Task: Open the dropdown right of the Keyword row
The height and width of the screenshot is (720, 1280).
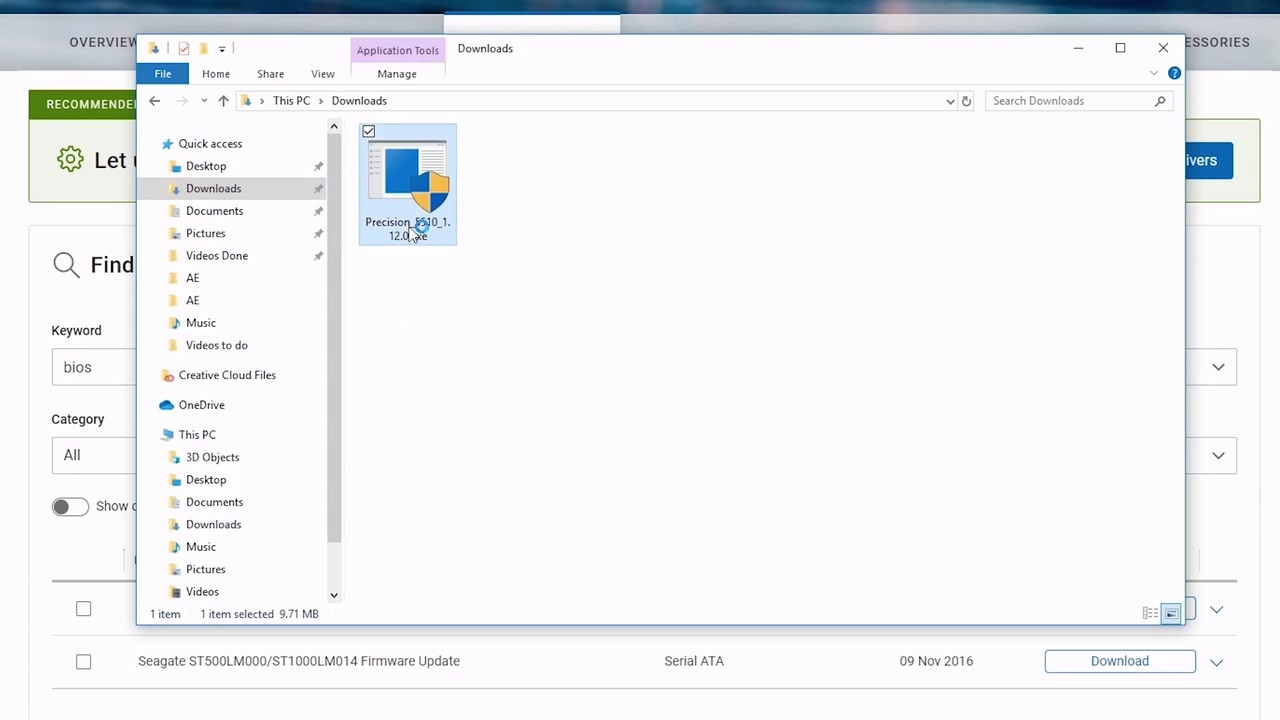Action: point(1218,367)
